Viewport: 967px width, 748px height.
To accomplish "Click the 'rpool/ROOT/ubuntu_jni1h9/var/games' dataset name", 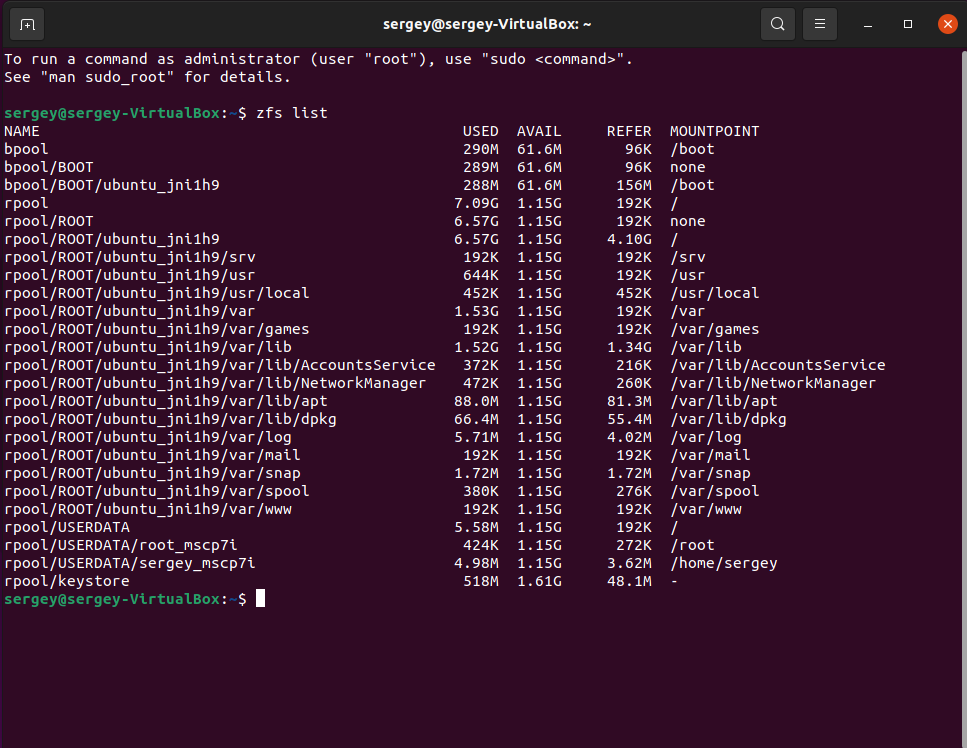I will 157,329.
